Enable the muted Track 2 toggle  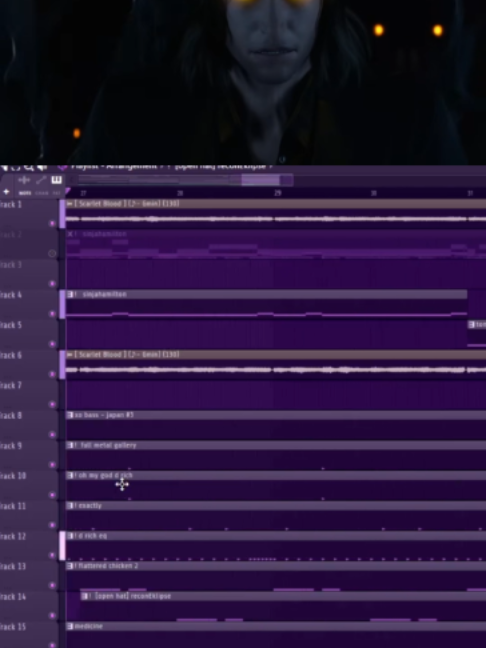[x=52, y=253]
